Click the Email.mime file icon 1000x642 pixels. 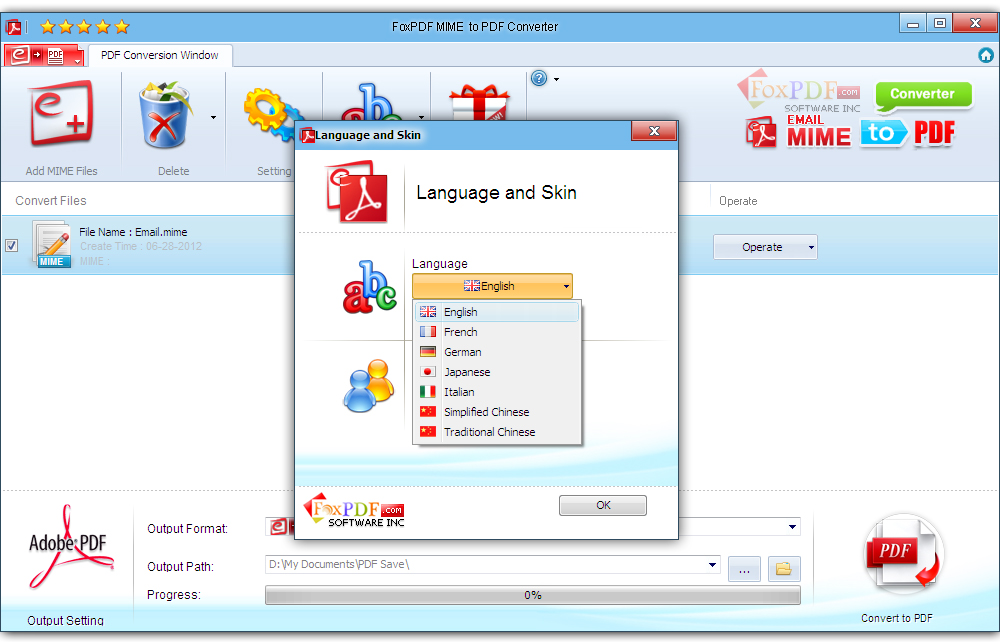52,244
